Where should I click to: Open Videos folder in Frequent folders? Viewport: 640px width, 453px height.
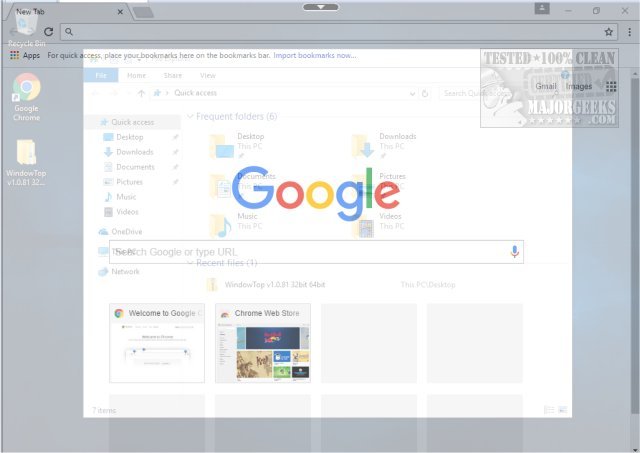[378, 225]
